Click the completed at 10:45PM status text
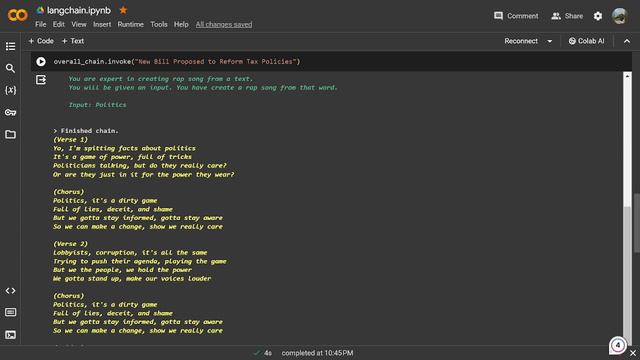 [x=317, y=353]
